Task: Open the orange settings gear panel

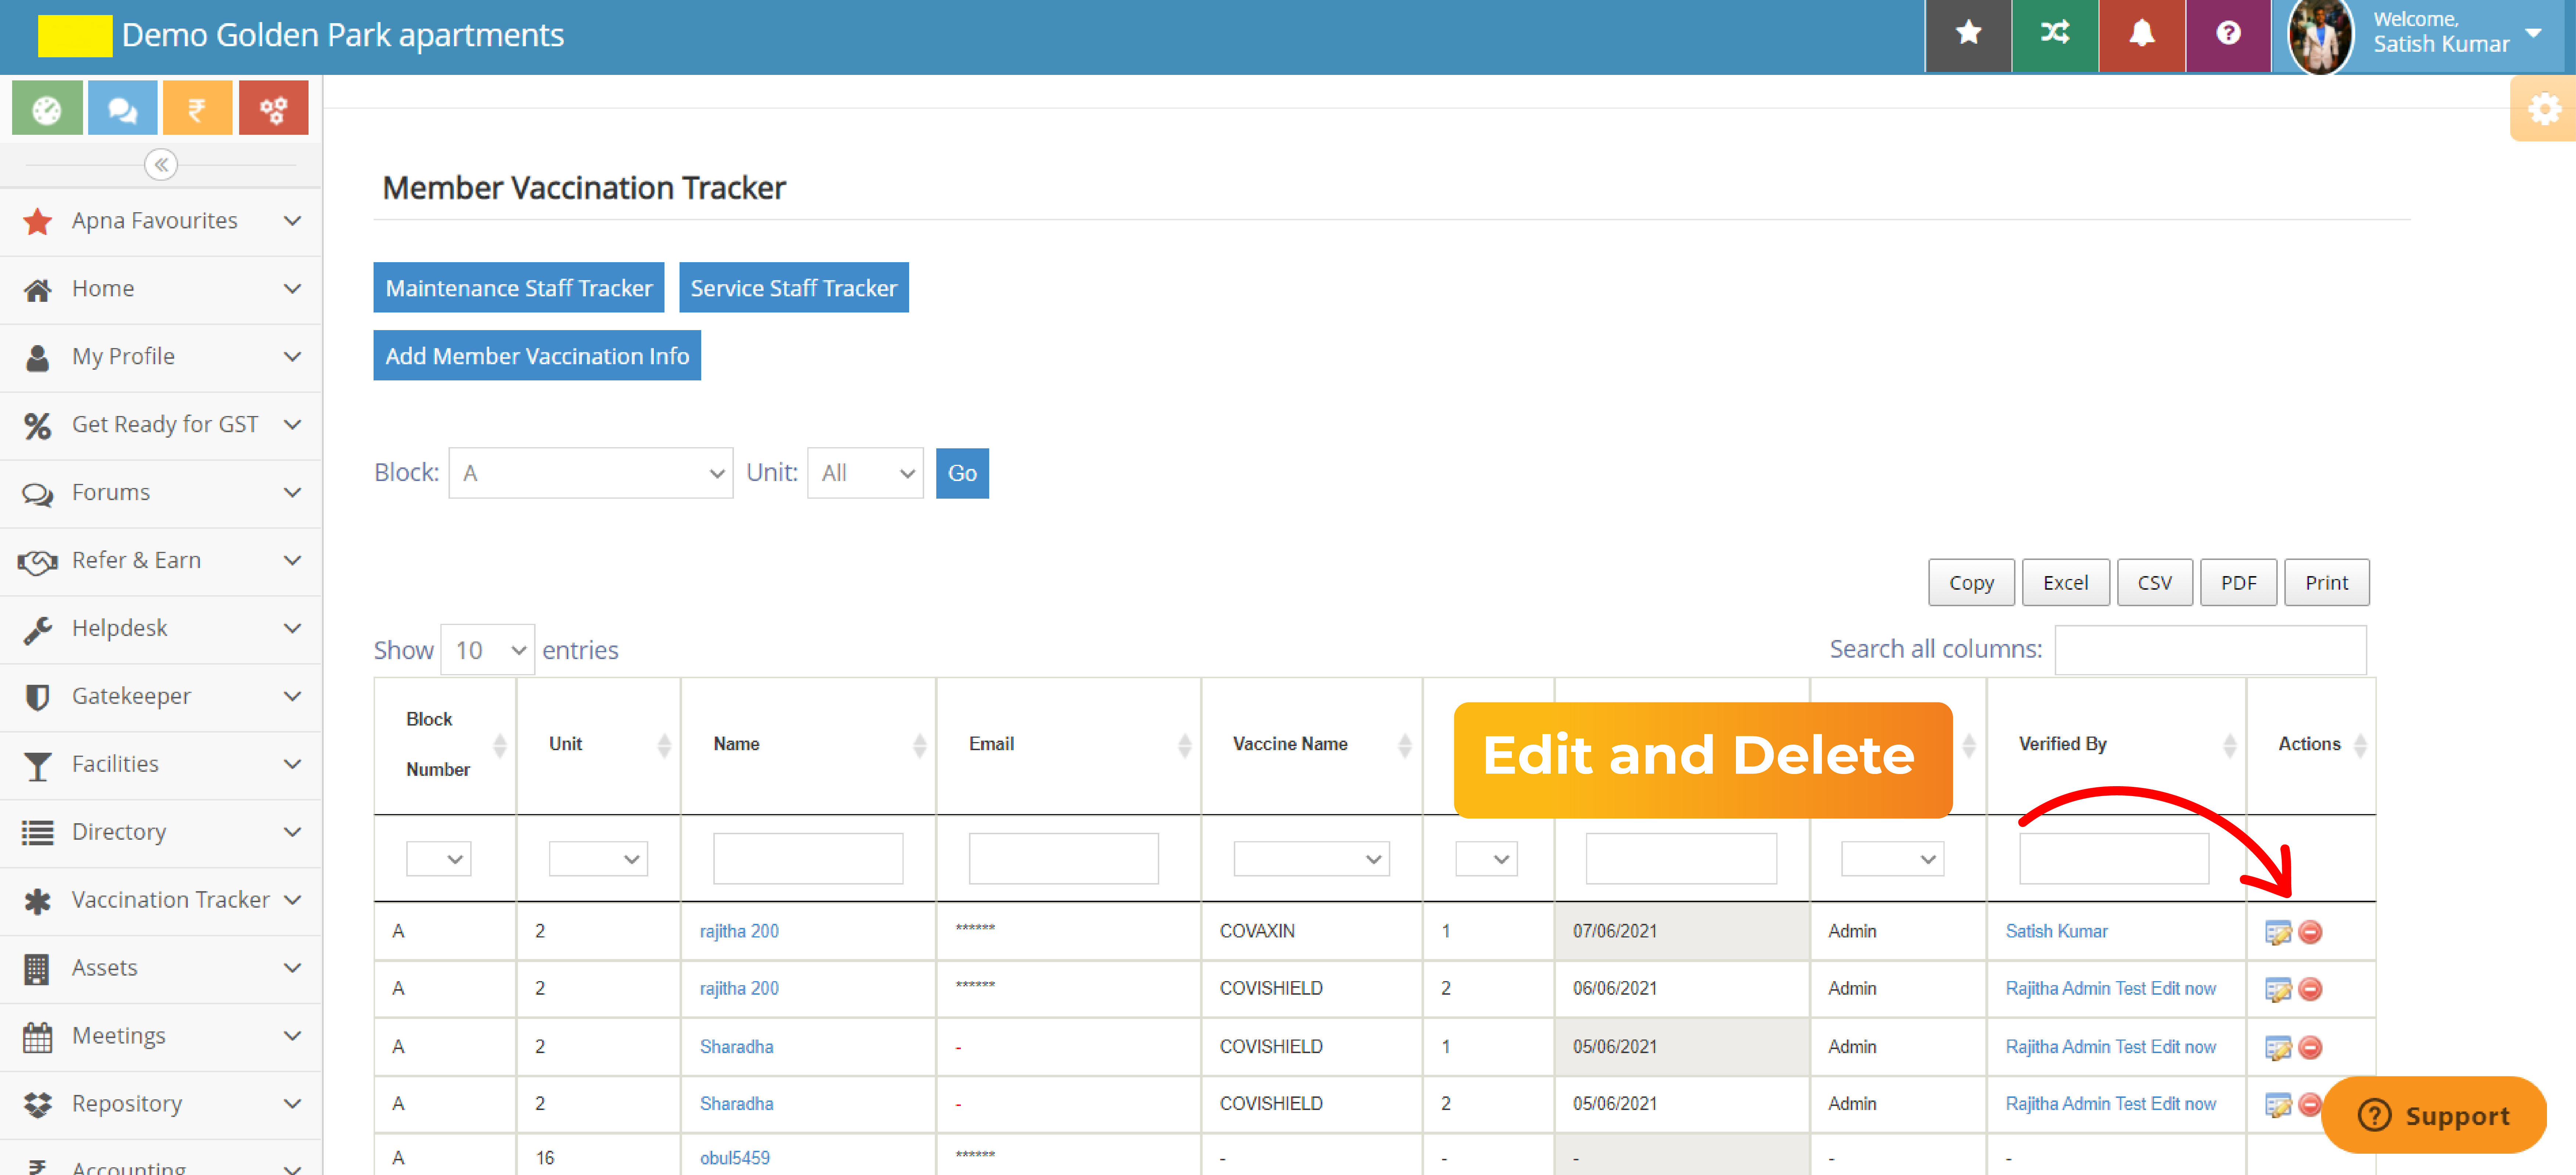Action: (x=2543, y=109)
